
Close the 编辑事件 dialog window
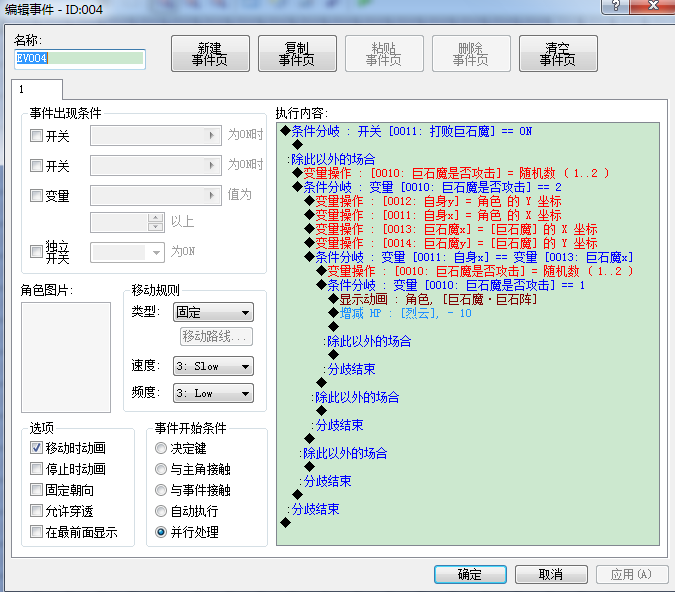pos(653,6)
